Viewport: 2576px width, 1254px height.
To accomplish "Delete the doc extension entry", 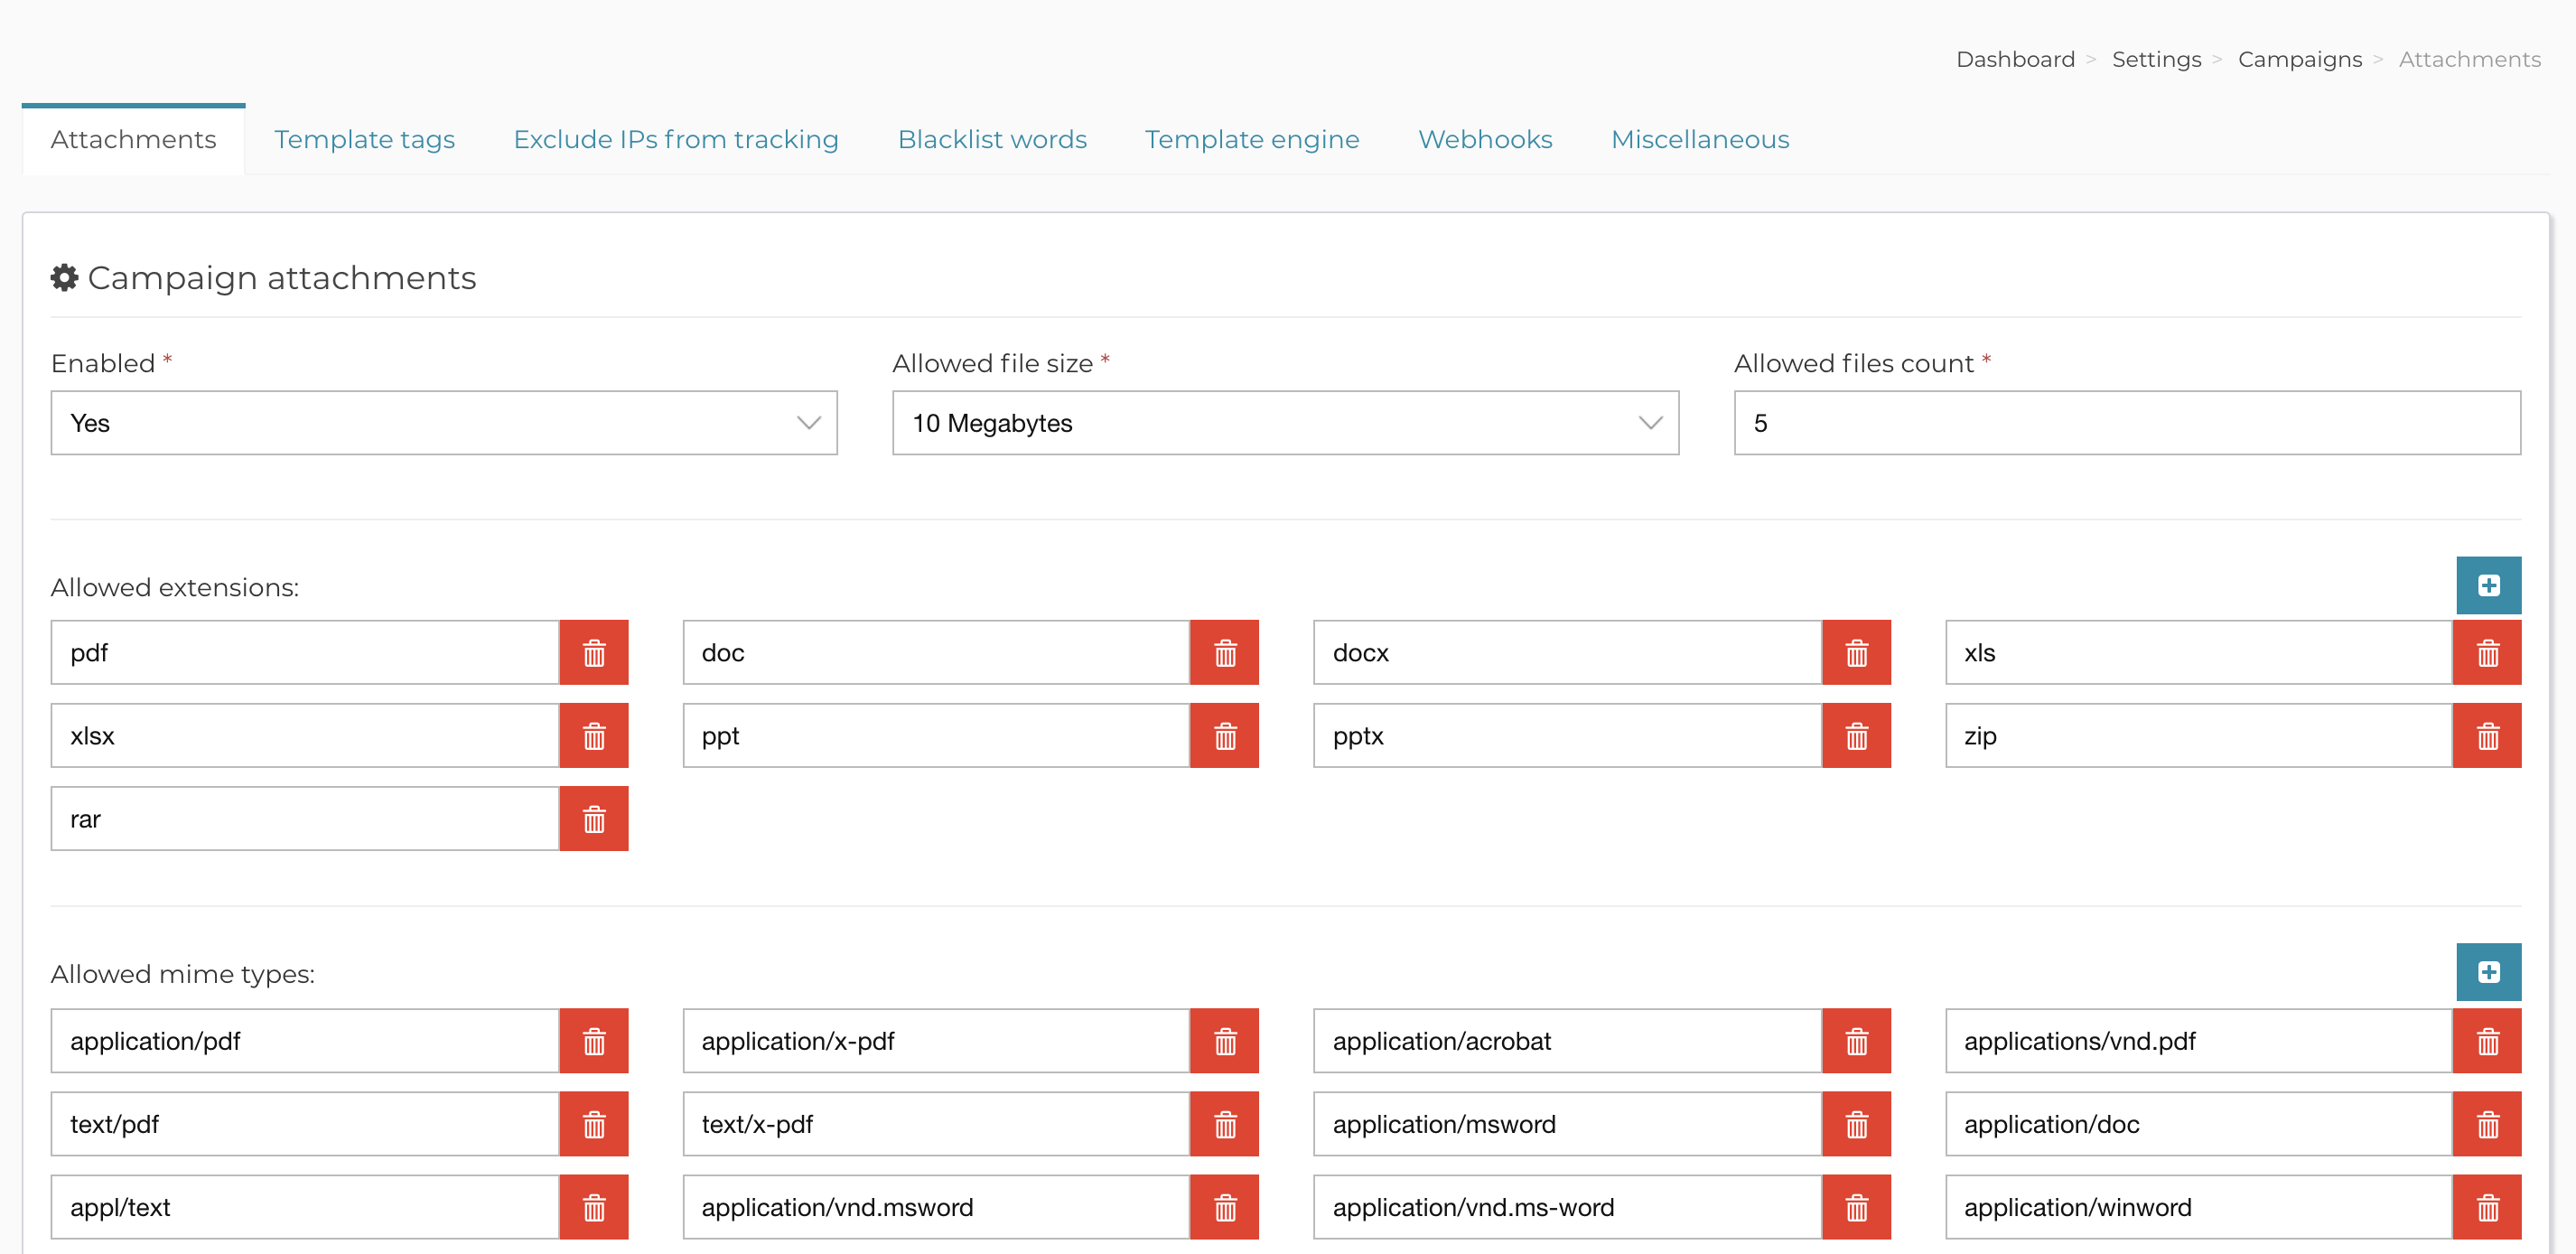I will [1225, 652].
